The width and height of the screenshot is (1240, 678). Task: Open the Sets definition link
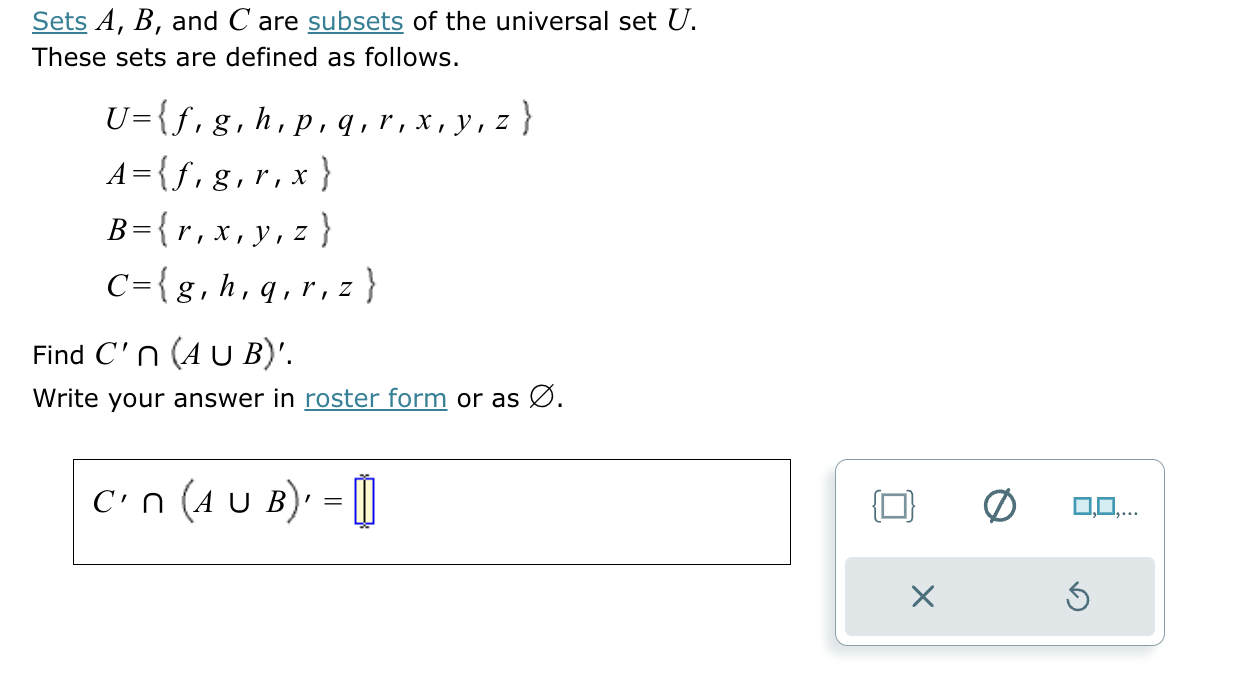(x=57, y=21)
